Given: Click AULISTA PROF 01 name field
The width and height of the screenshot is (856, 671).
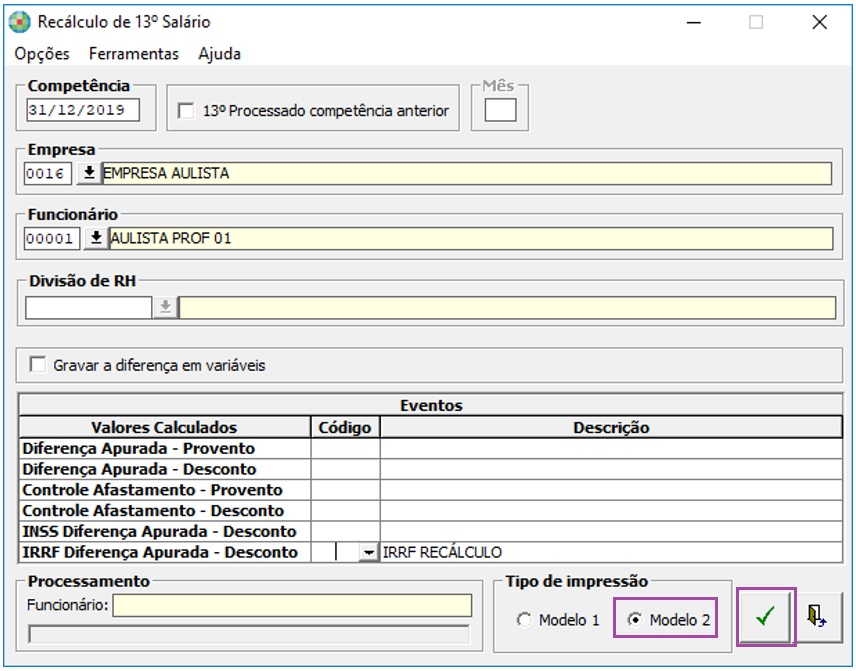Looking at the screenshot, I should click(x=472, y=239).
